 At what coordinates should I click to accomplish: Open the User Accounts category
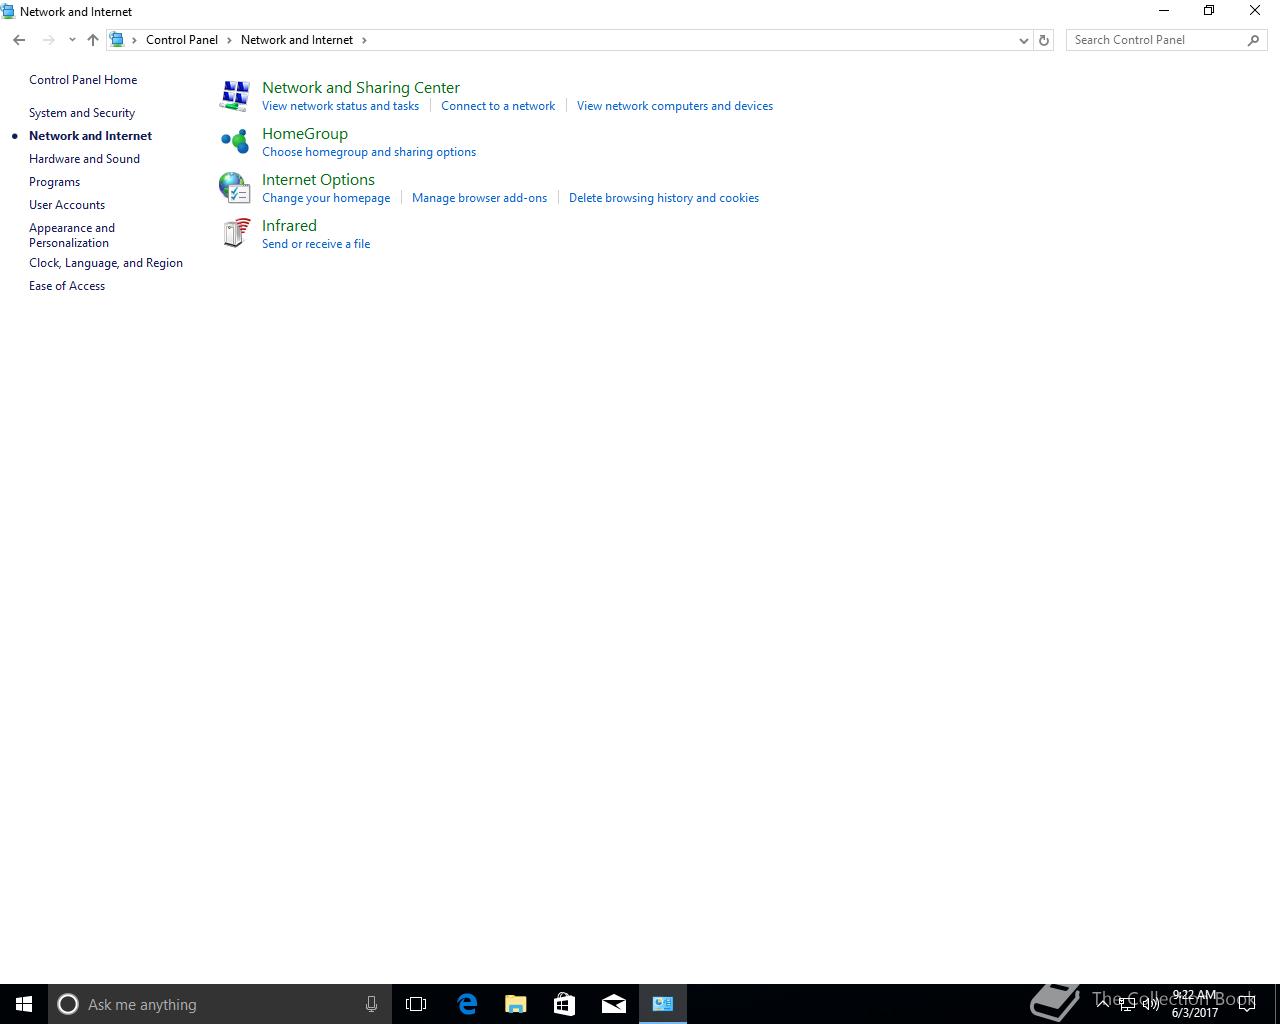[x=67, y=205]
